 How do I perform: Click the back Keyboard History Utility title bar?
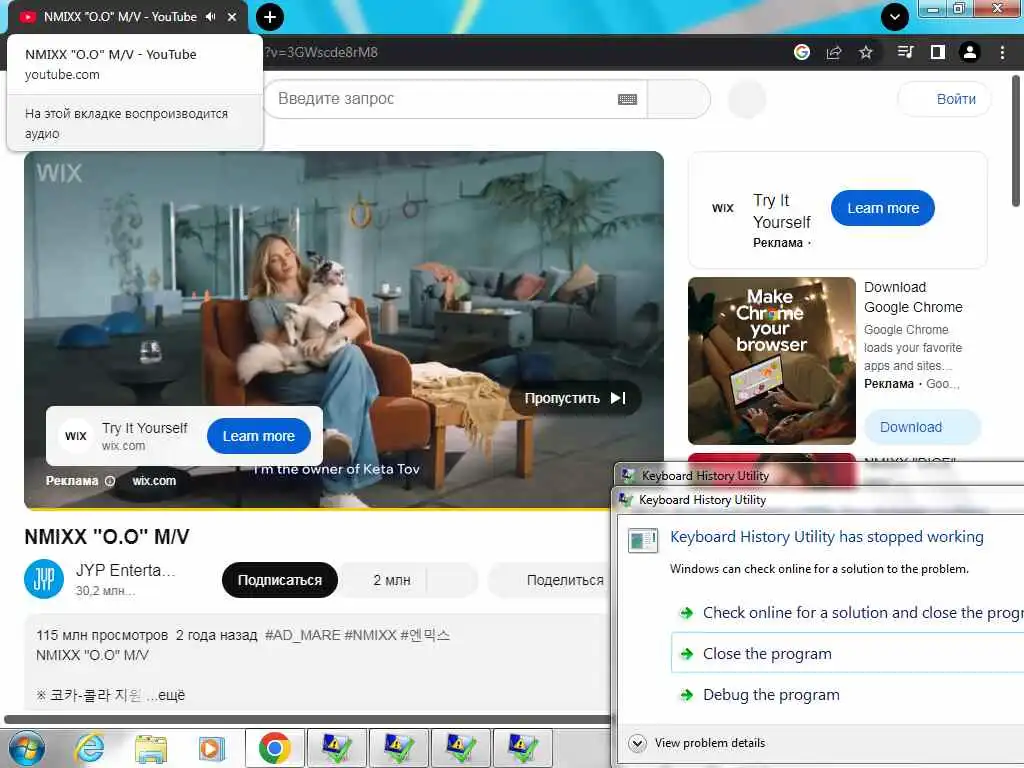tap(820, 475)
